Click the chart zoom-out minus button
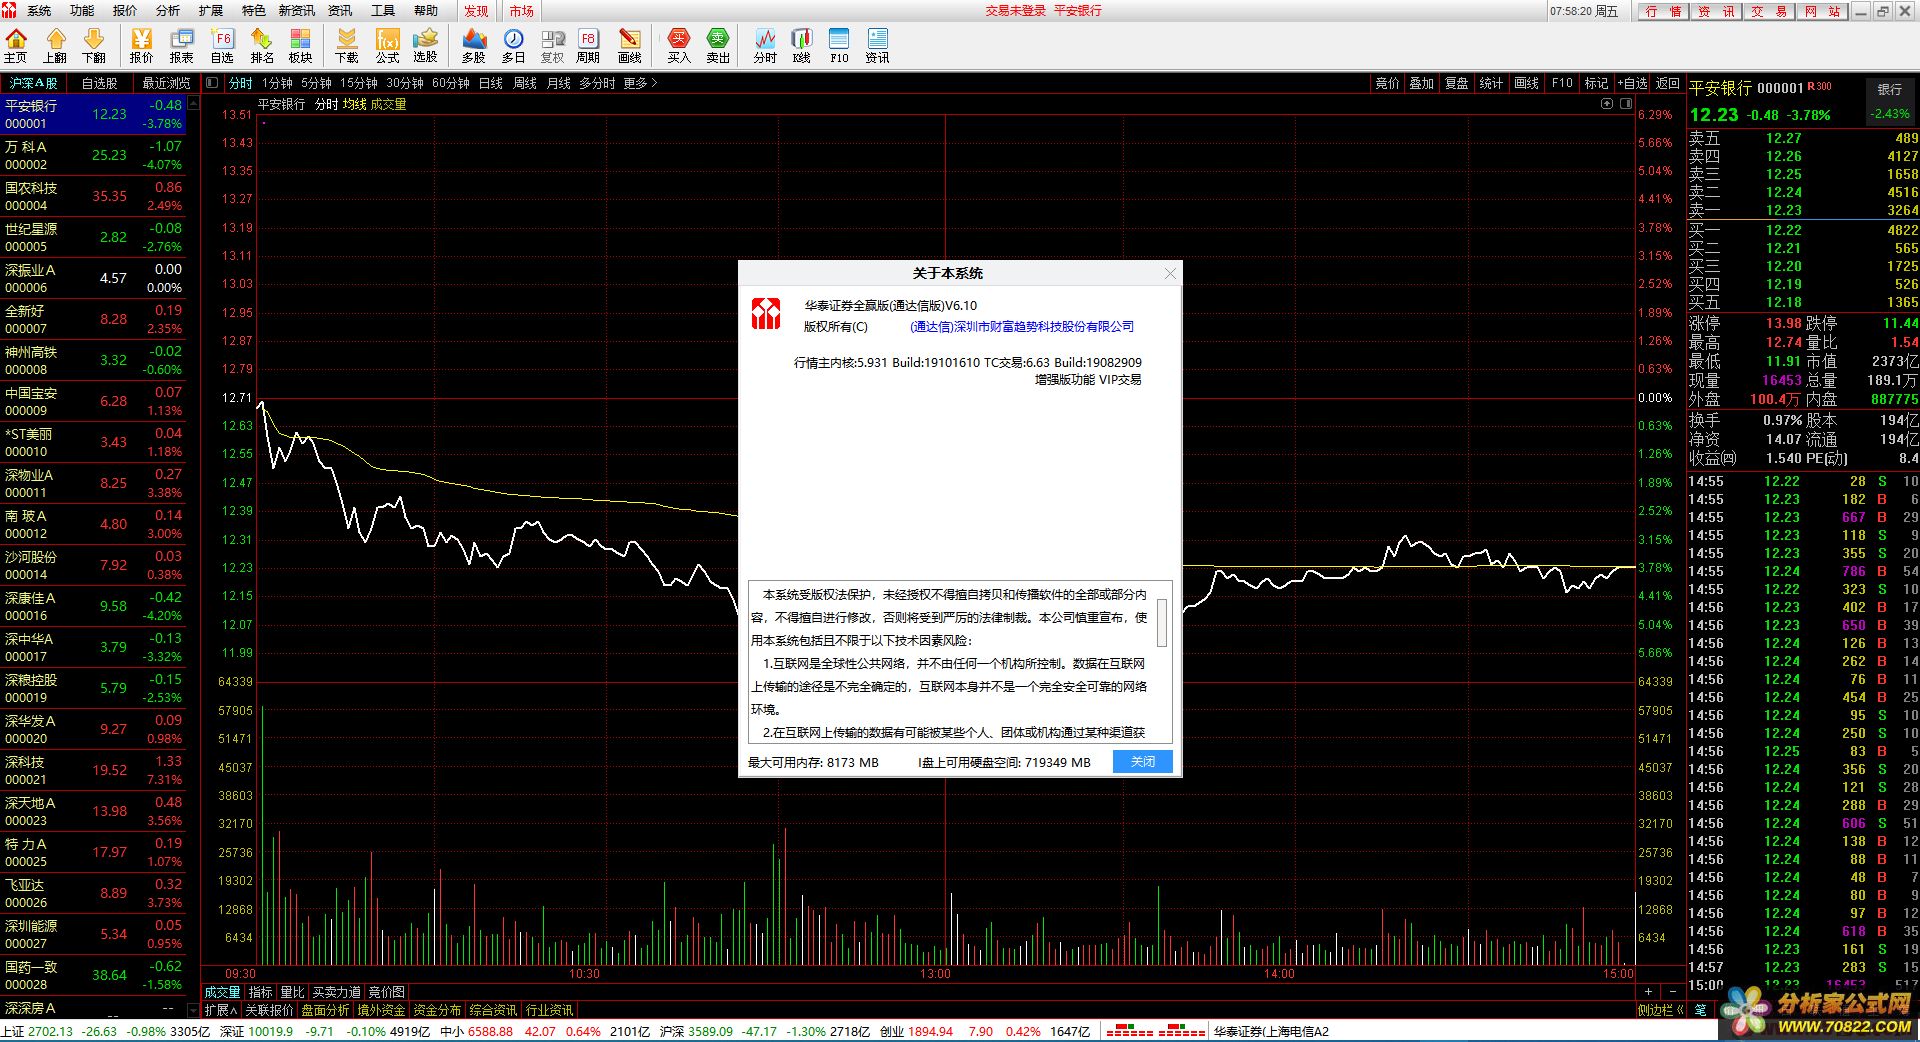Screen dimensions: 1920x1042 pos(1672,992)
